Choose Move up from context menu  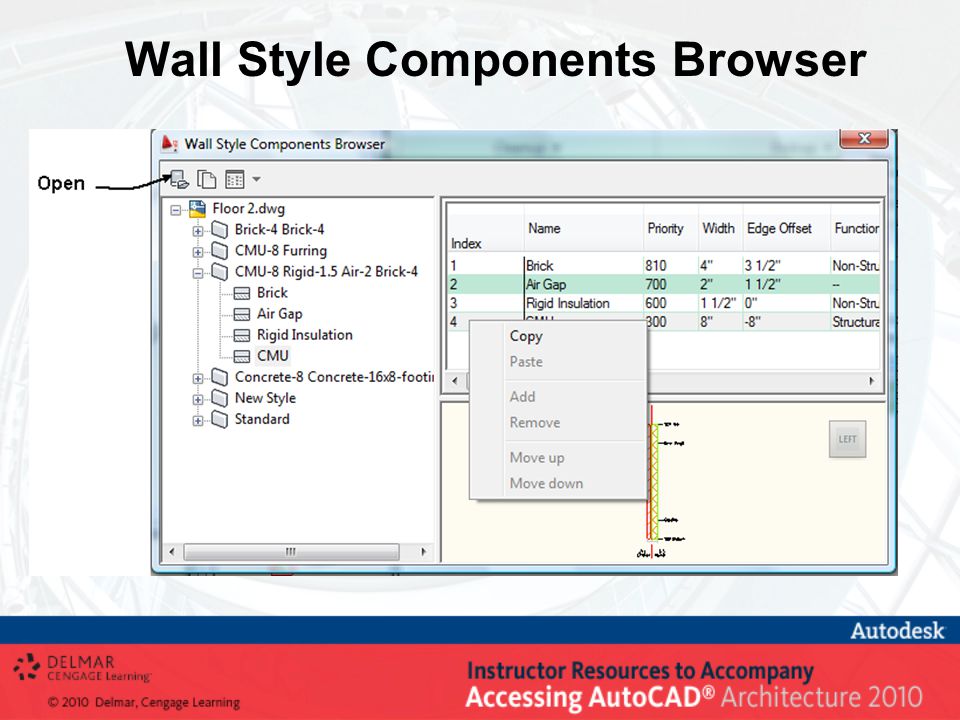coord(537,457)
